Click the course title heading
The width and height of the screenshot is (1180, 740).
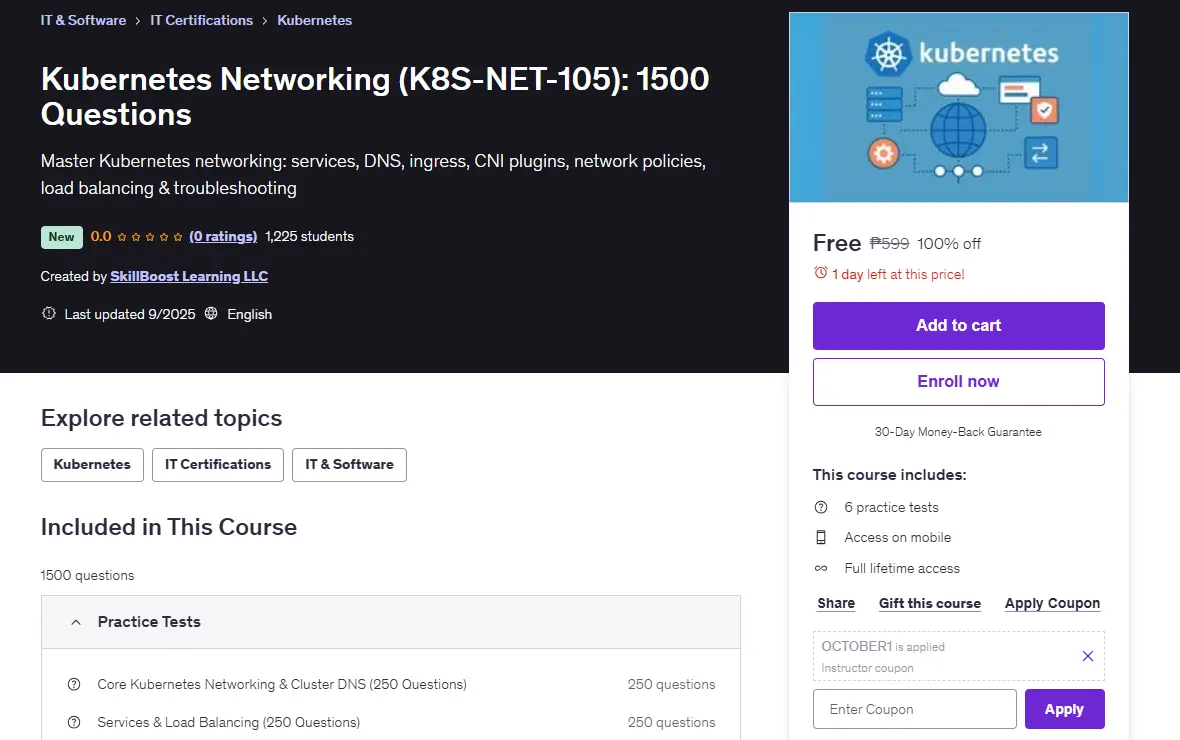[x=375, y=96]
